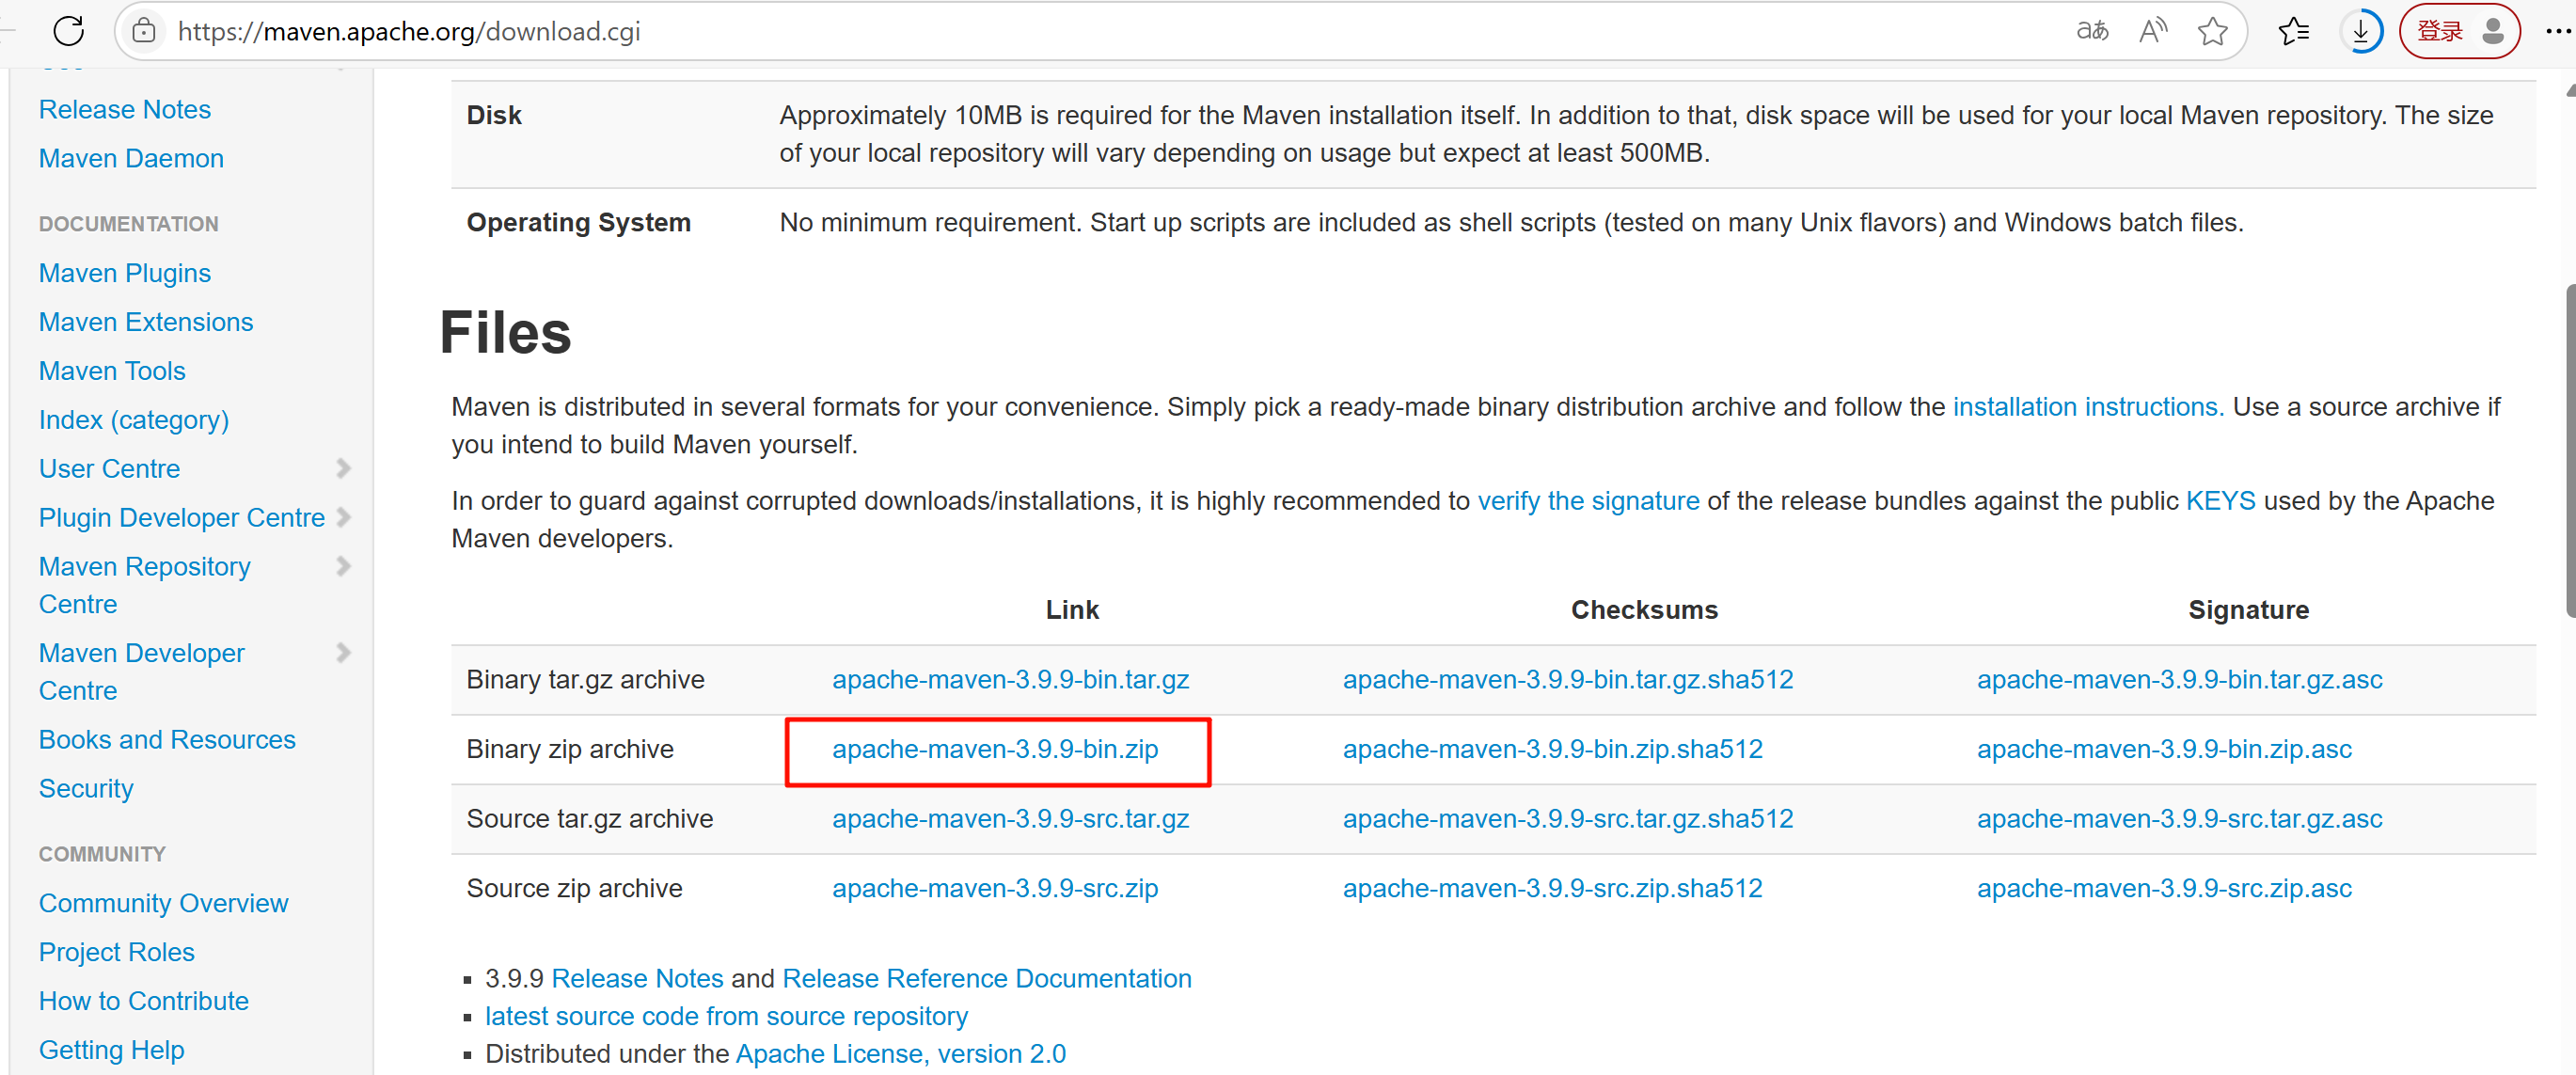This screenshot has height=1075, width=2576.
Task: Click the browser address bar URL
Action: coord(408,31)
